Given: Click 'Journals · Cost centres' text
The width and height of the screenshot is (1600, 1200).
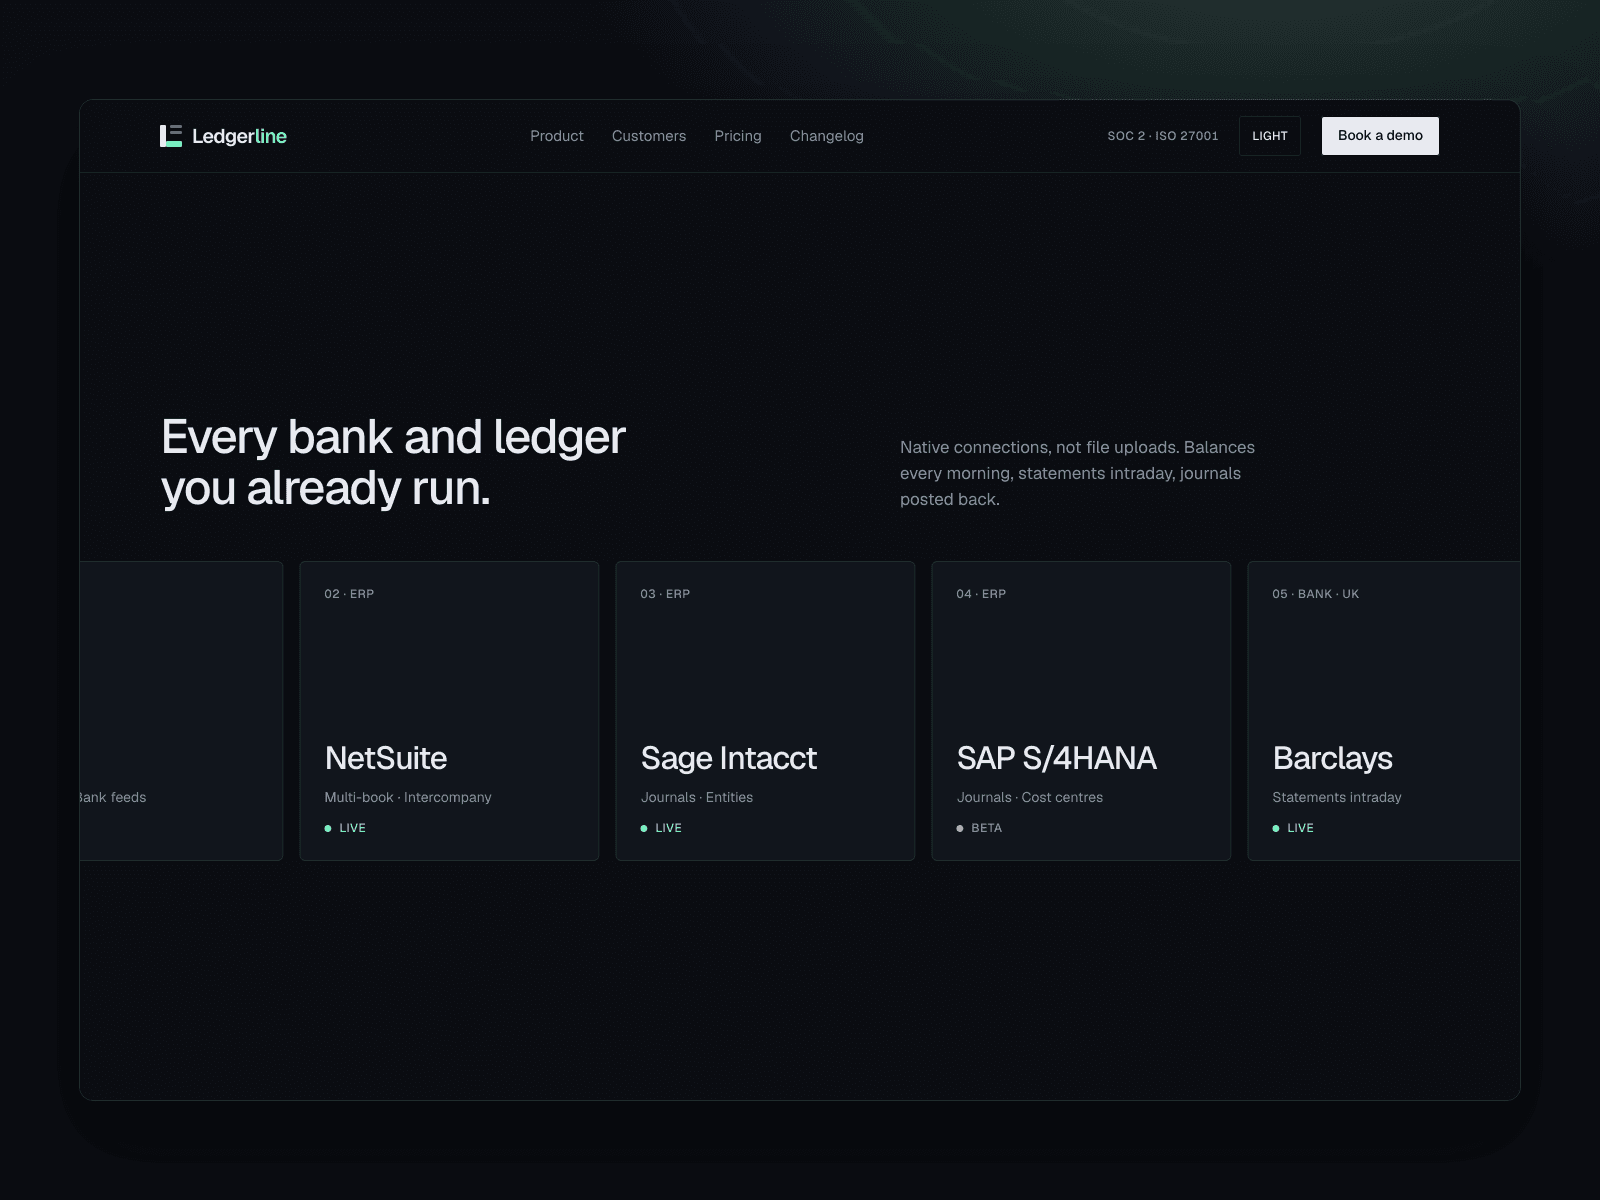Looking at the screenshot, I should click(x=1030, y=797).
